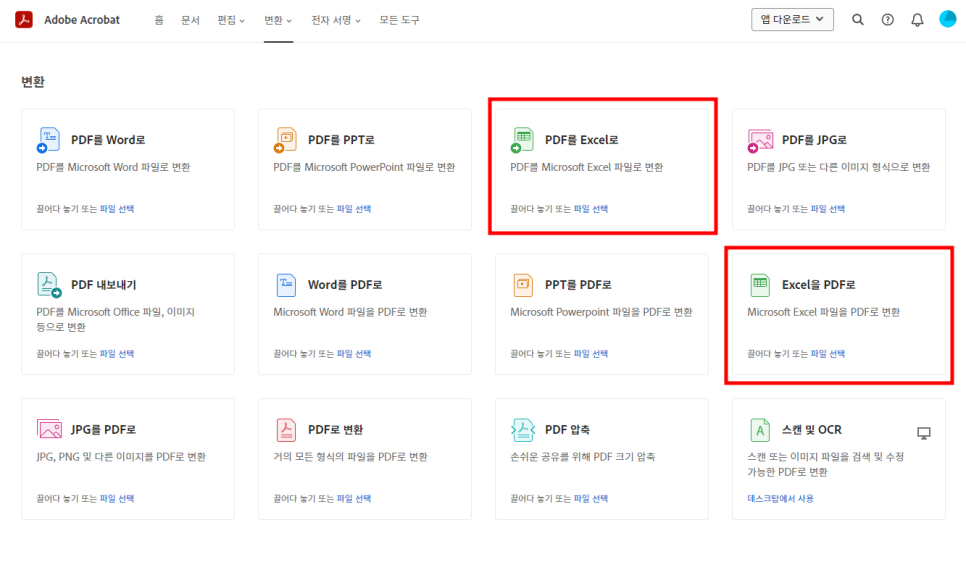Click the PDF 내보내기 icon

click(49, 285)
